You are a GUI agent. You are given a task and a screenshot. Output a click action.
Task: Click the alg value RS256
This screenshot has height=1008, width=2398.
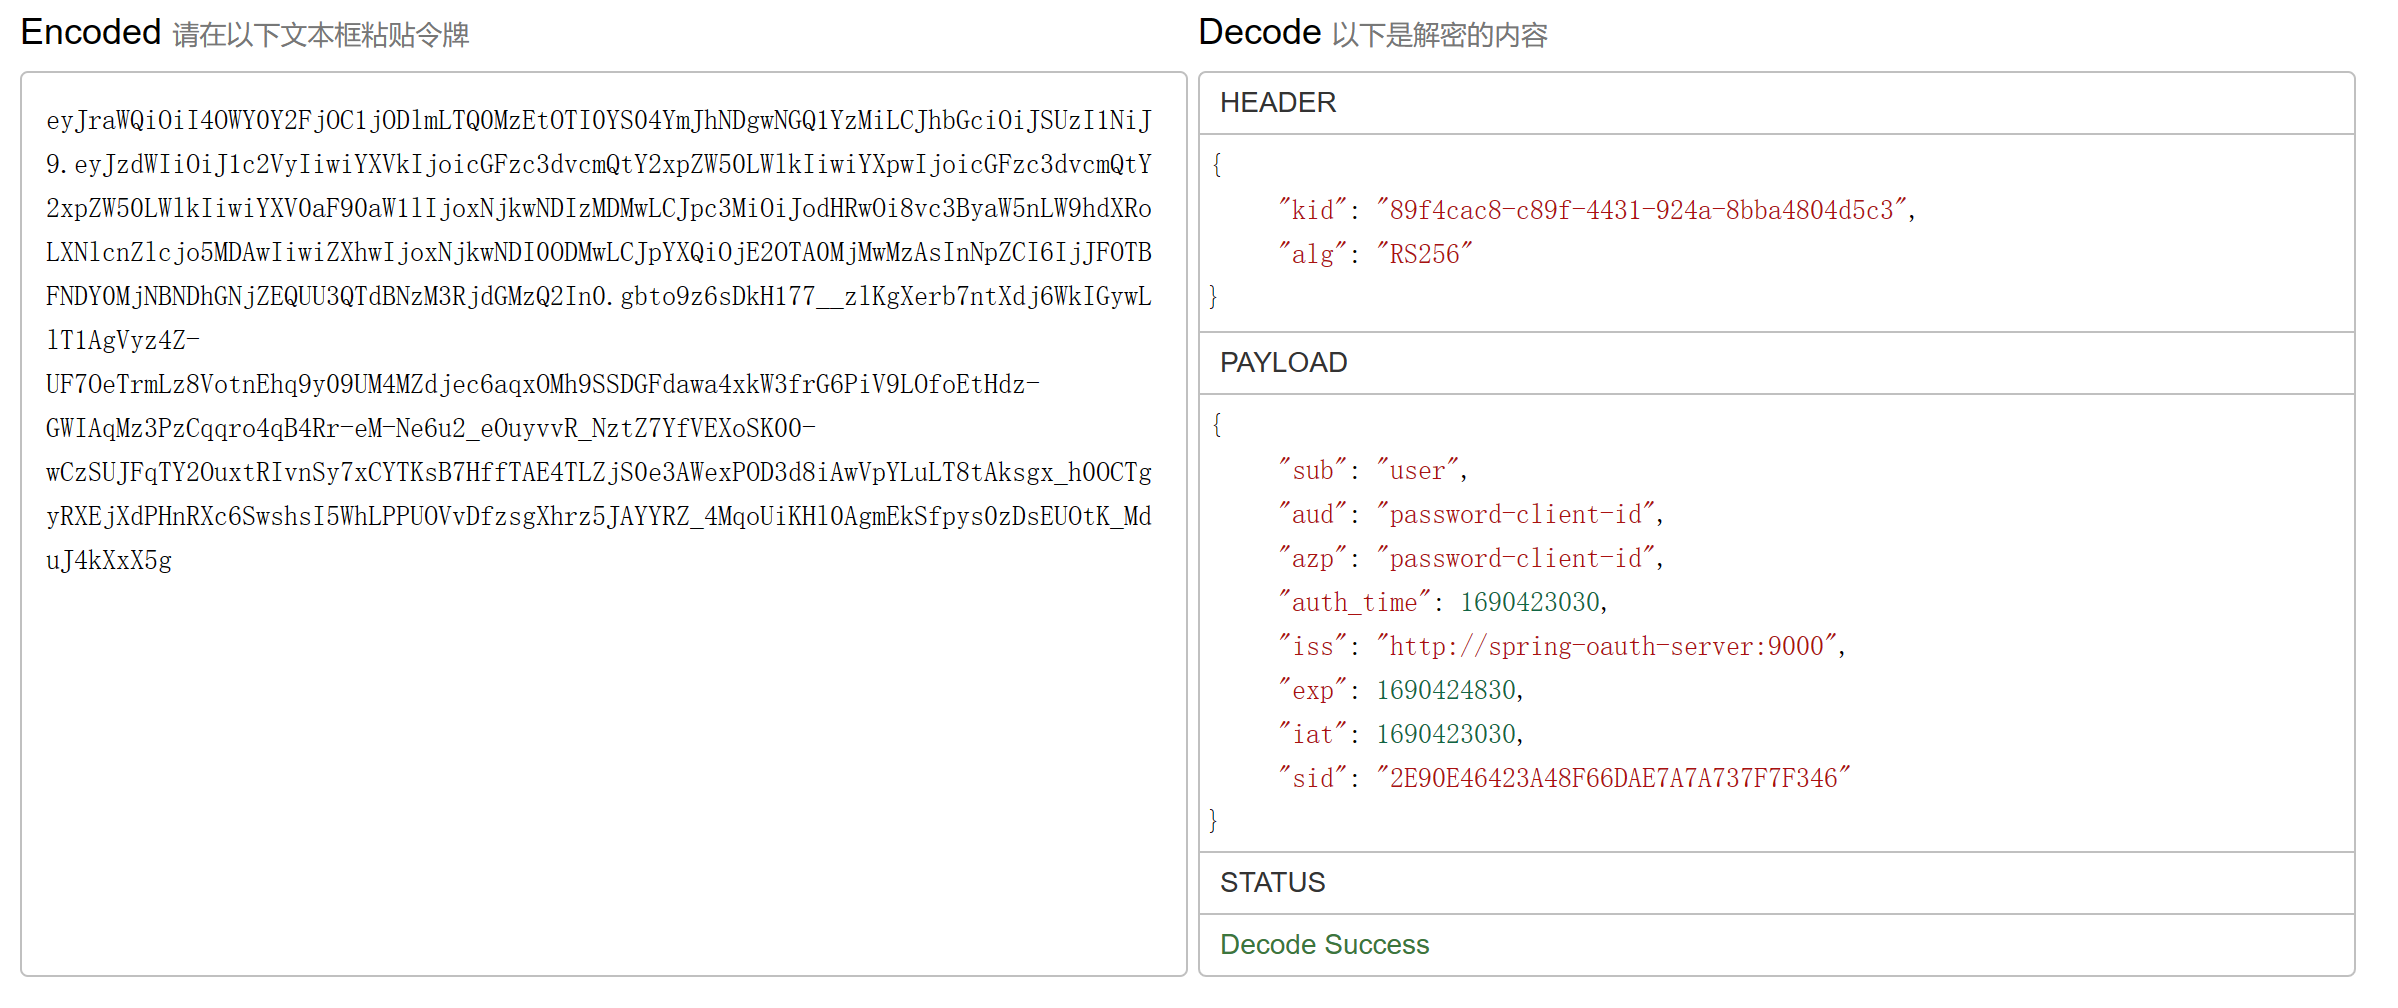pyautogui.click(x=1424, y=254)
